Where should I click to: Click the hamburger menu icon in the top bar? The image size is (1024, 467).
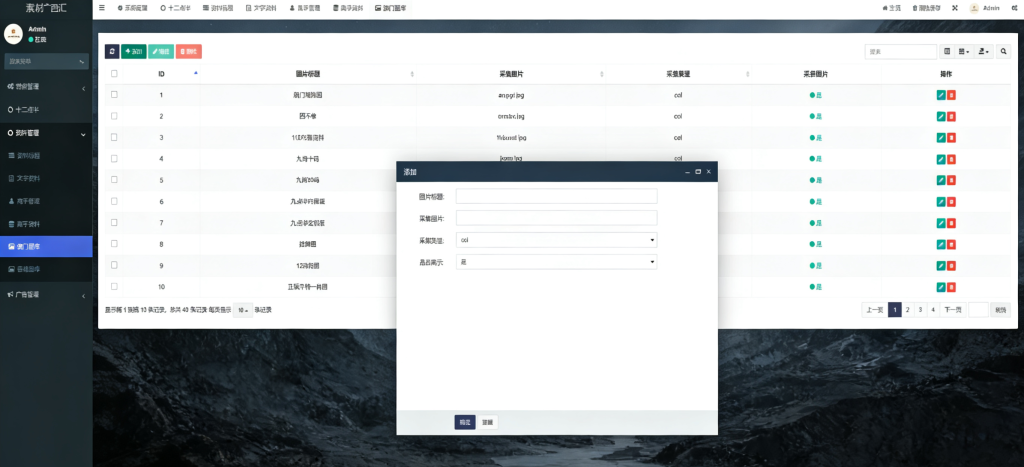coord(102,8)
